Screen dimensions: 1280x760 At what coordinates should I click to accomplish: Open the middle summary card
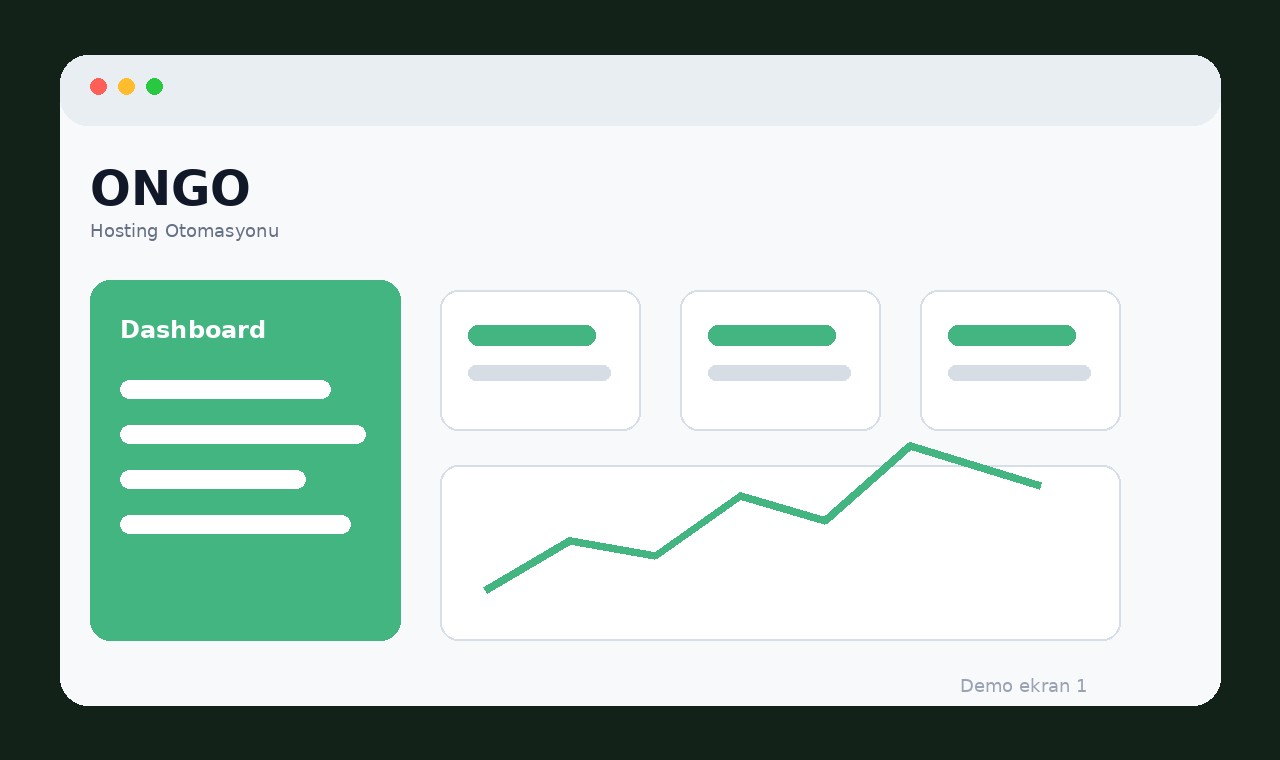pos(780,360)
